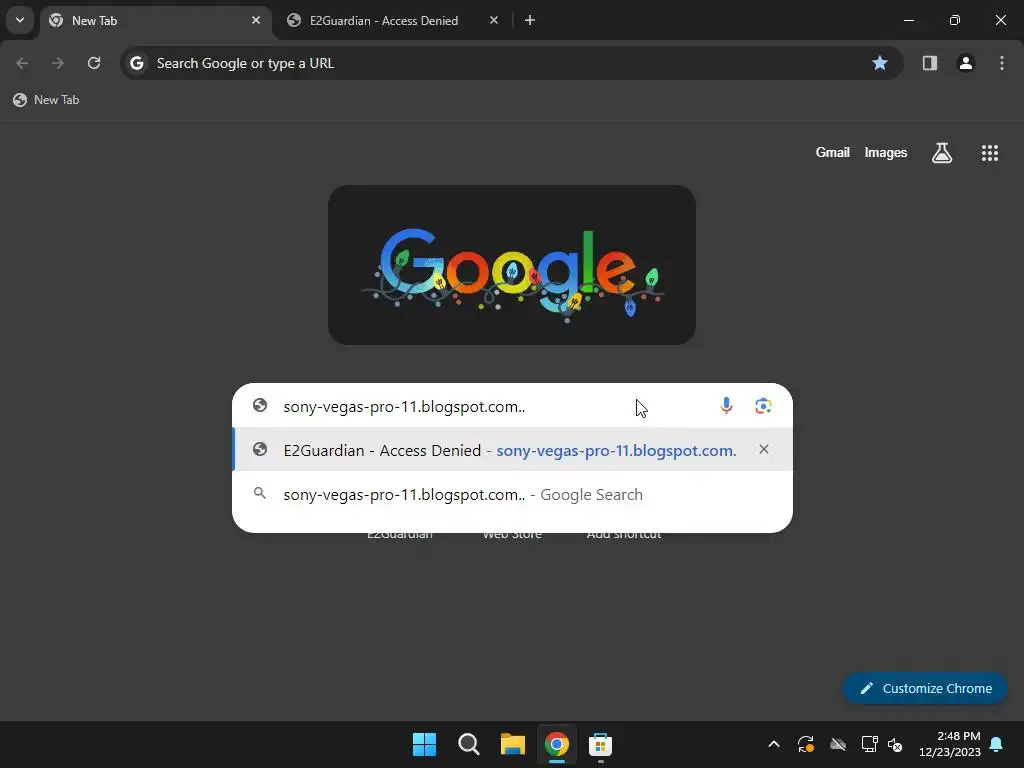
Task: Switch to the New Tab tab
Action: click(x=157, y=20)
